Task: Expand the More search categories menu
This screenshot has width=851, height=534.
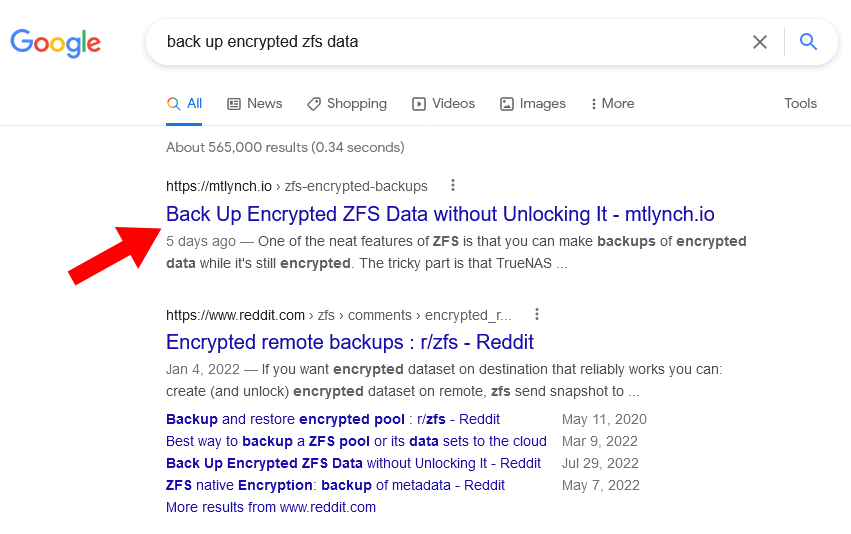Action: [x=612, y=104]
